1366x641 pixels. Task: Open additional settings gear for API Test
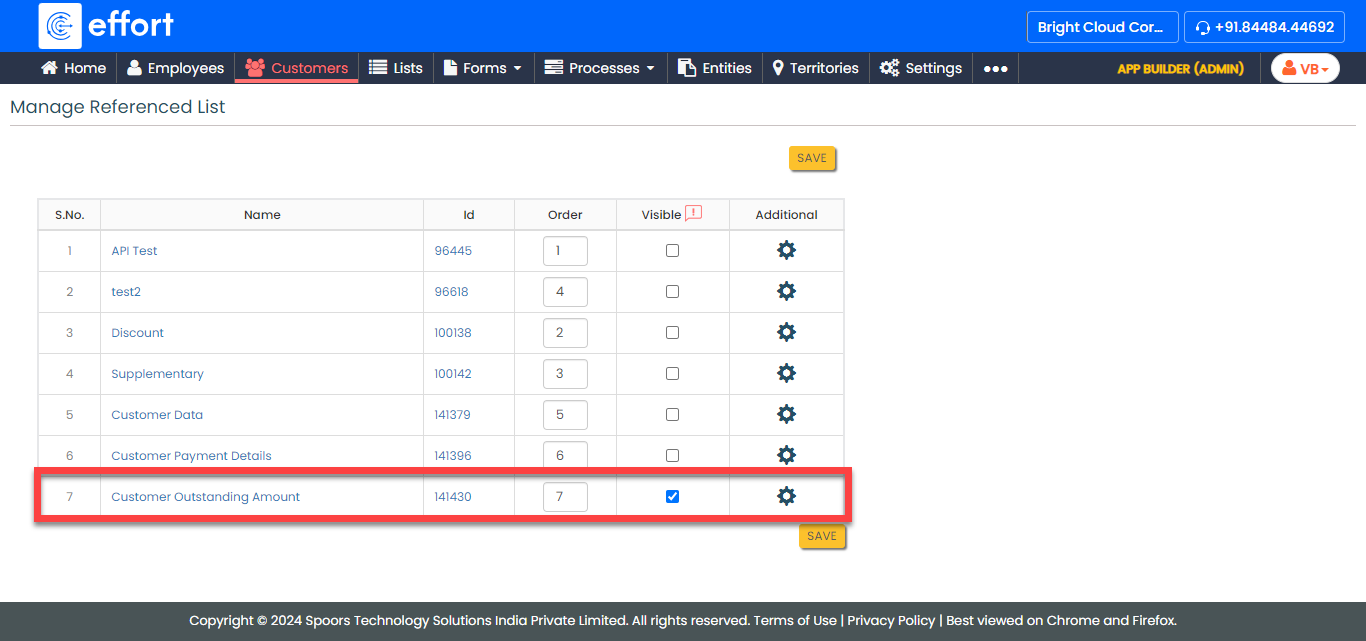click(786, 250)
